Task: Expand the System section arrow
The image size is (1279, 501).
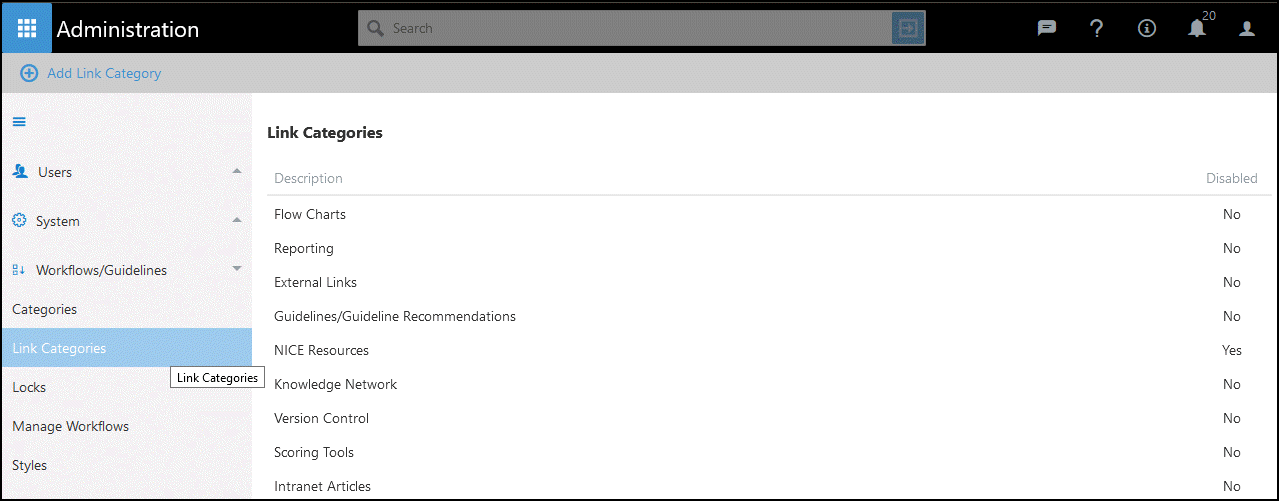Action: tap(237, 220)
